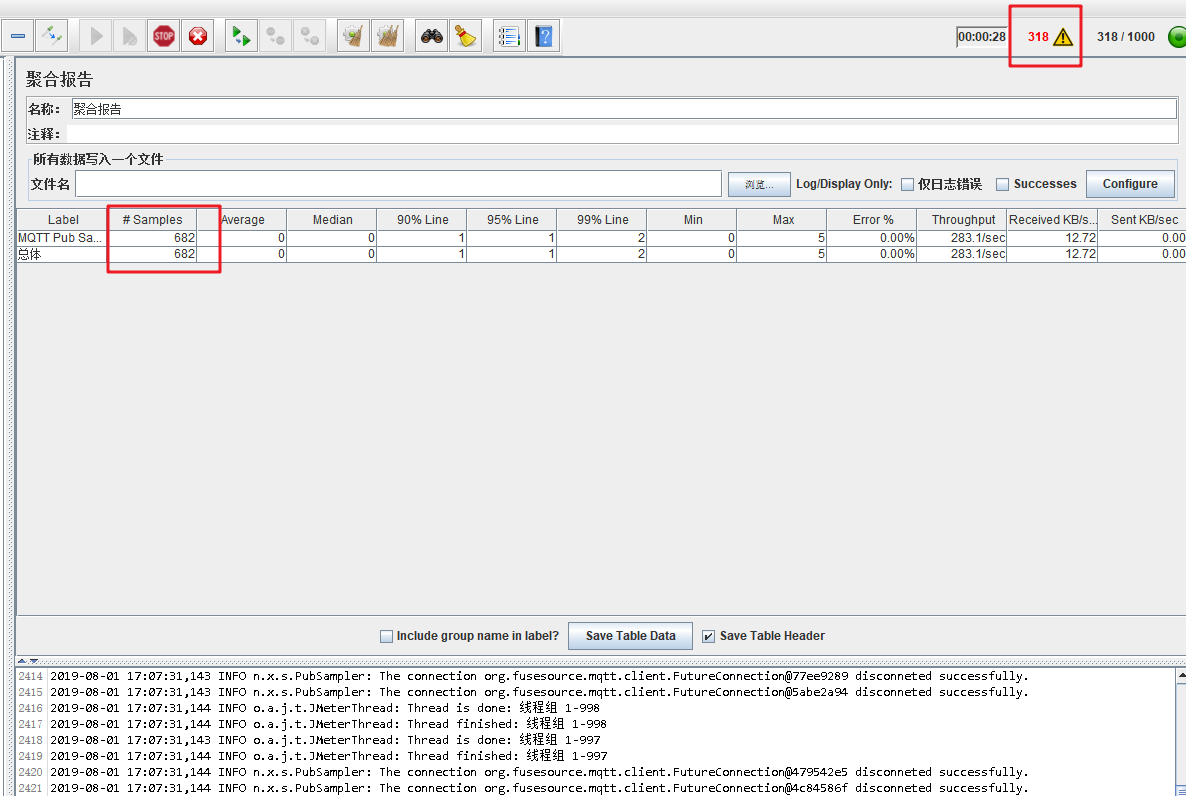Click the Throughput column header

pos(963,219)
